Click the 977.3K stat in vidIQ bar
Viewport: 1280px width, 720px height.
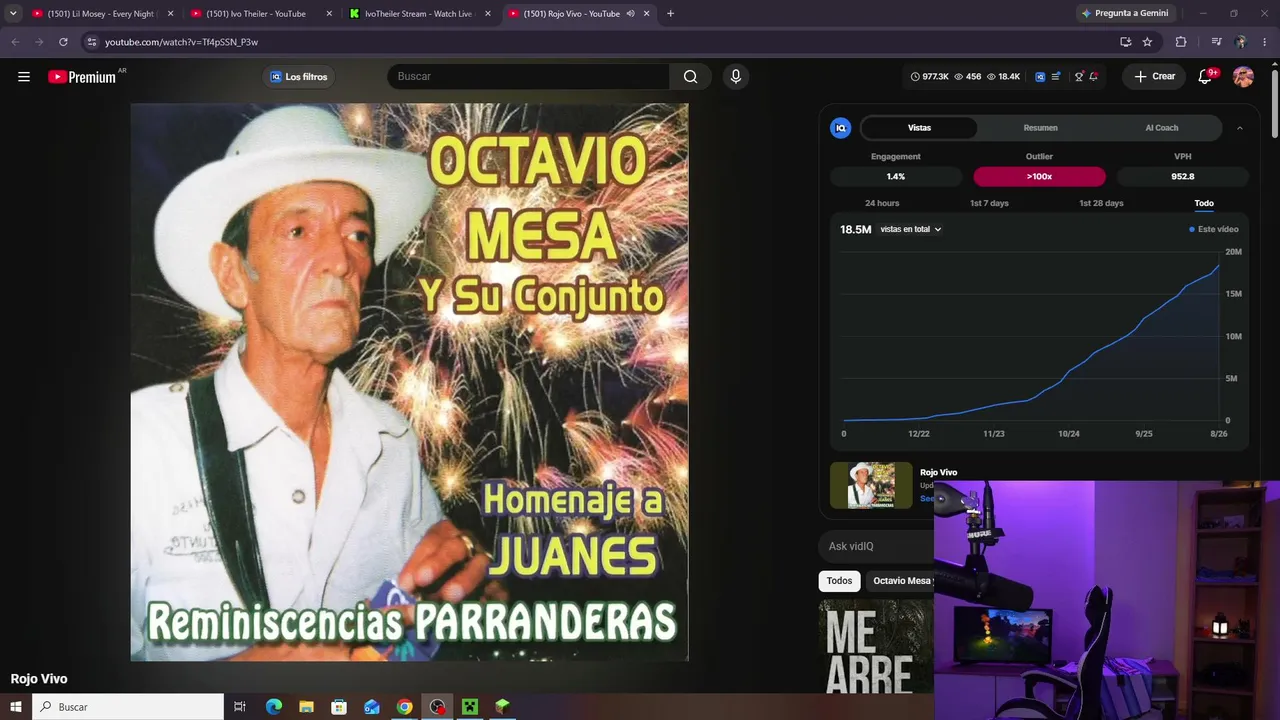click(x=930, y=77)
